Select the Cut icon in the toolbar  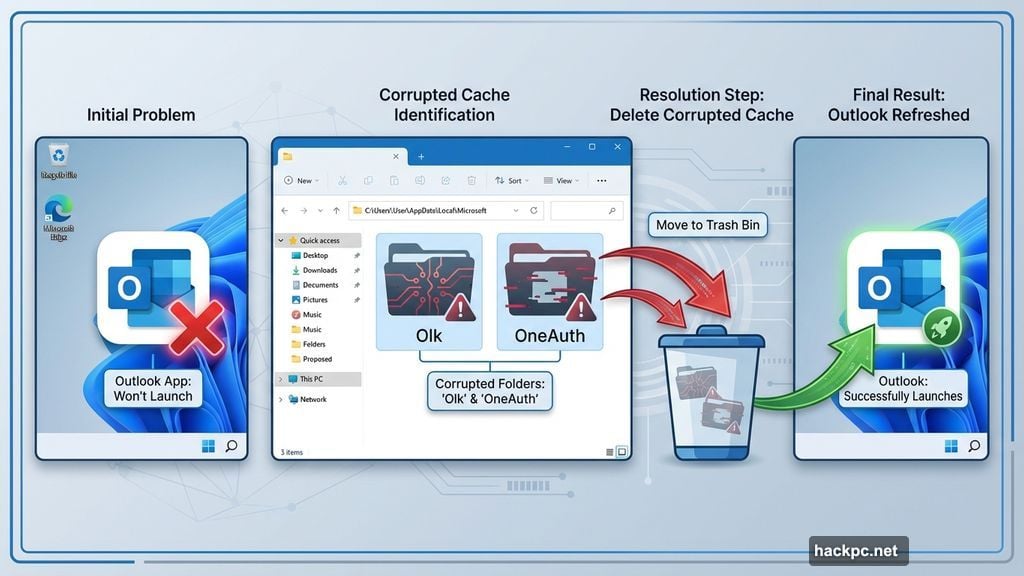[x=342, y=181]
